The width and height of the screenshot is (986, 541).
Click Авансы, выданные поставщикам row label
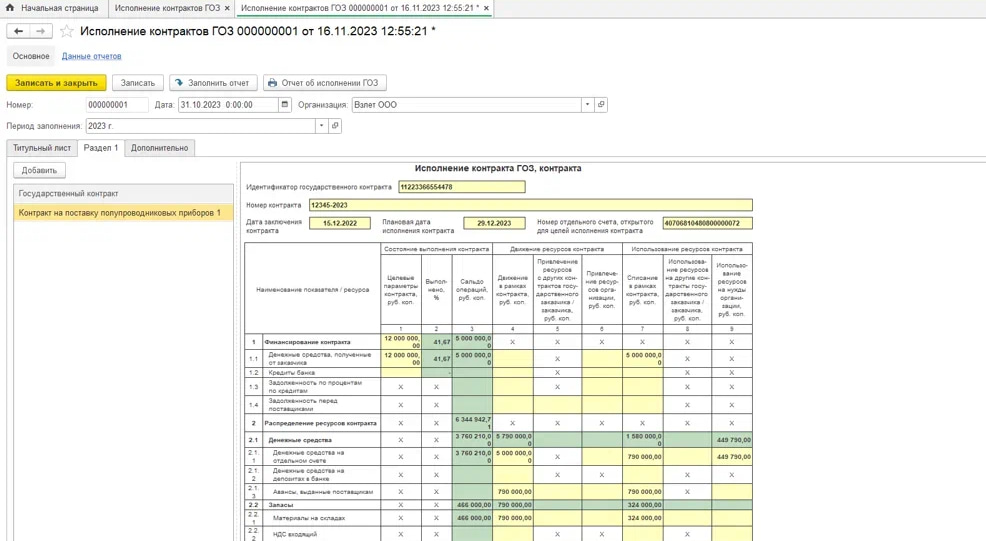pos(323,492)
